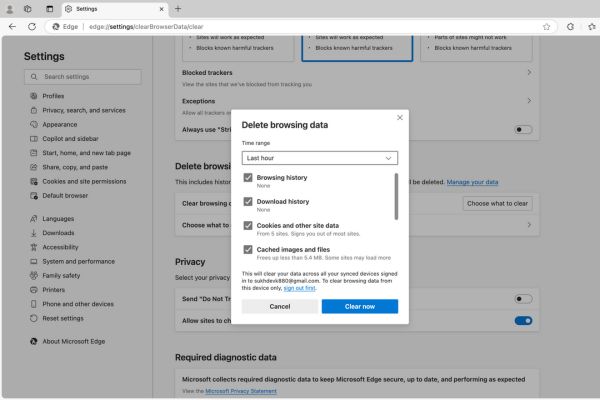600x400 pixels.
Task: Open Microsoft Privacy Statement link
Action: point(241,391)
